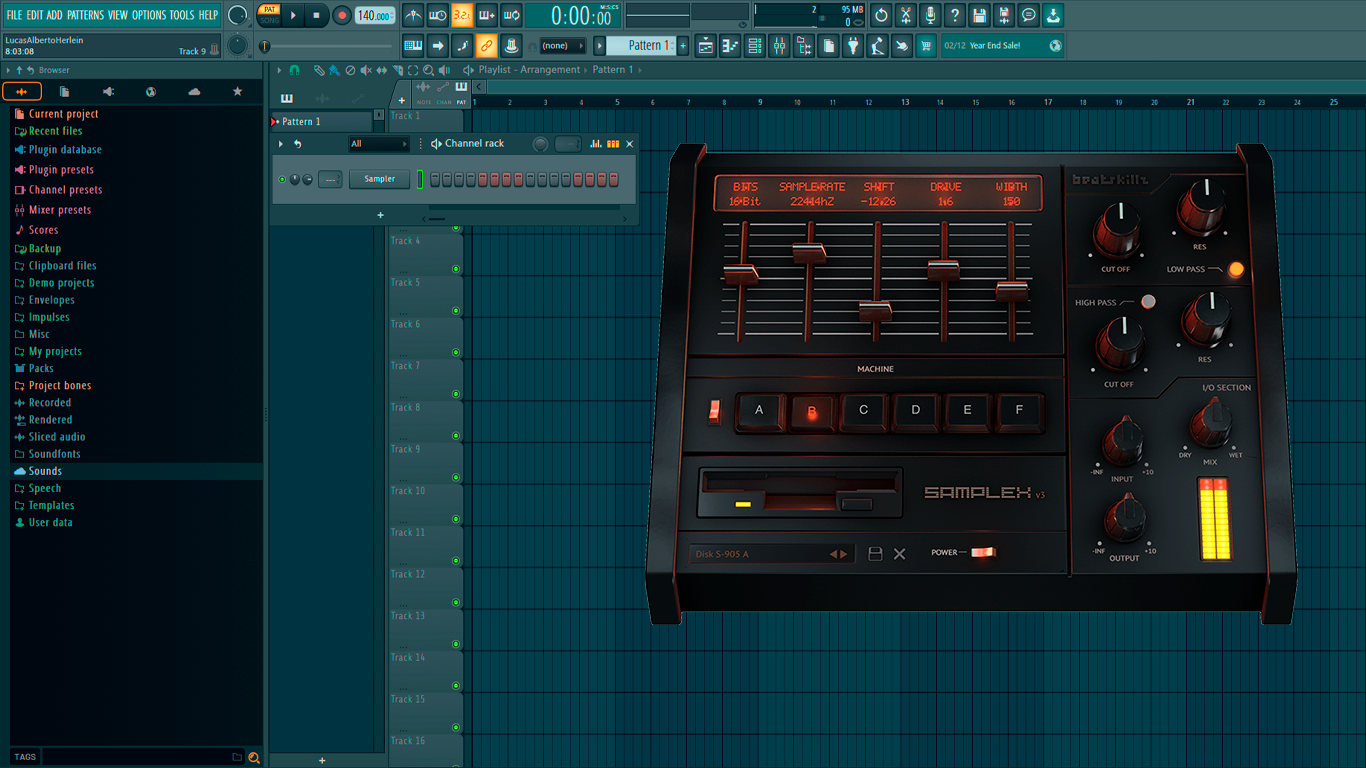Click the record button in transport
The height and width of the screenshot is (768, 1366).
point(341,15)
